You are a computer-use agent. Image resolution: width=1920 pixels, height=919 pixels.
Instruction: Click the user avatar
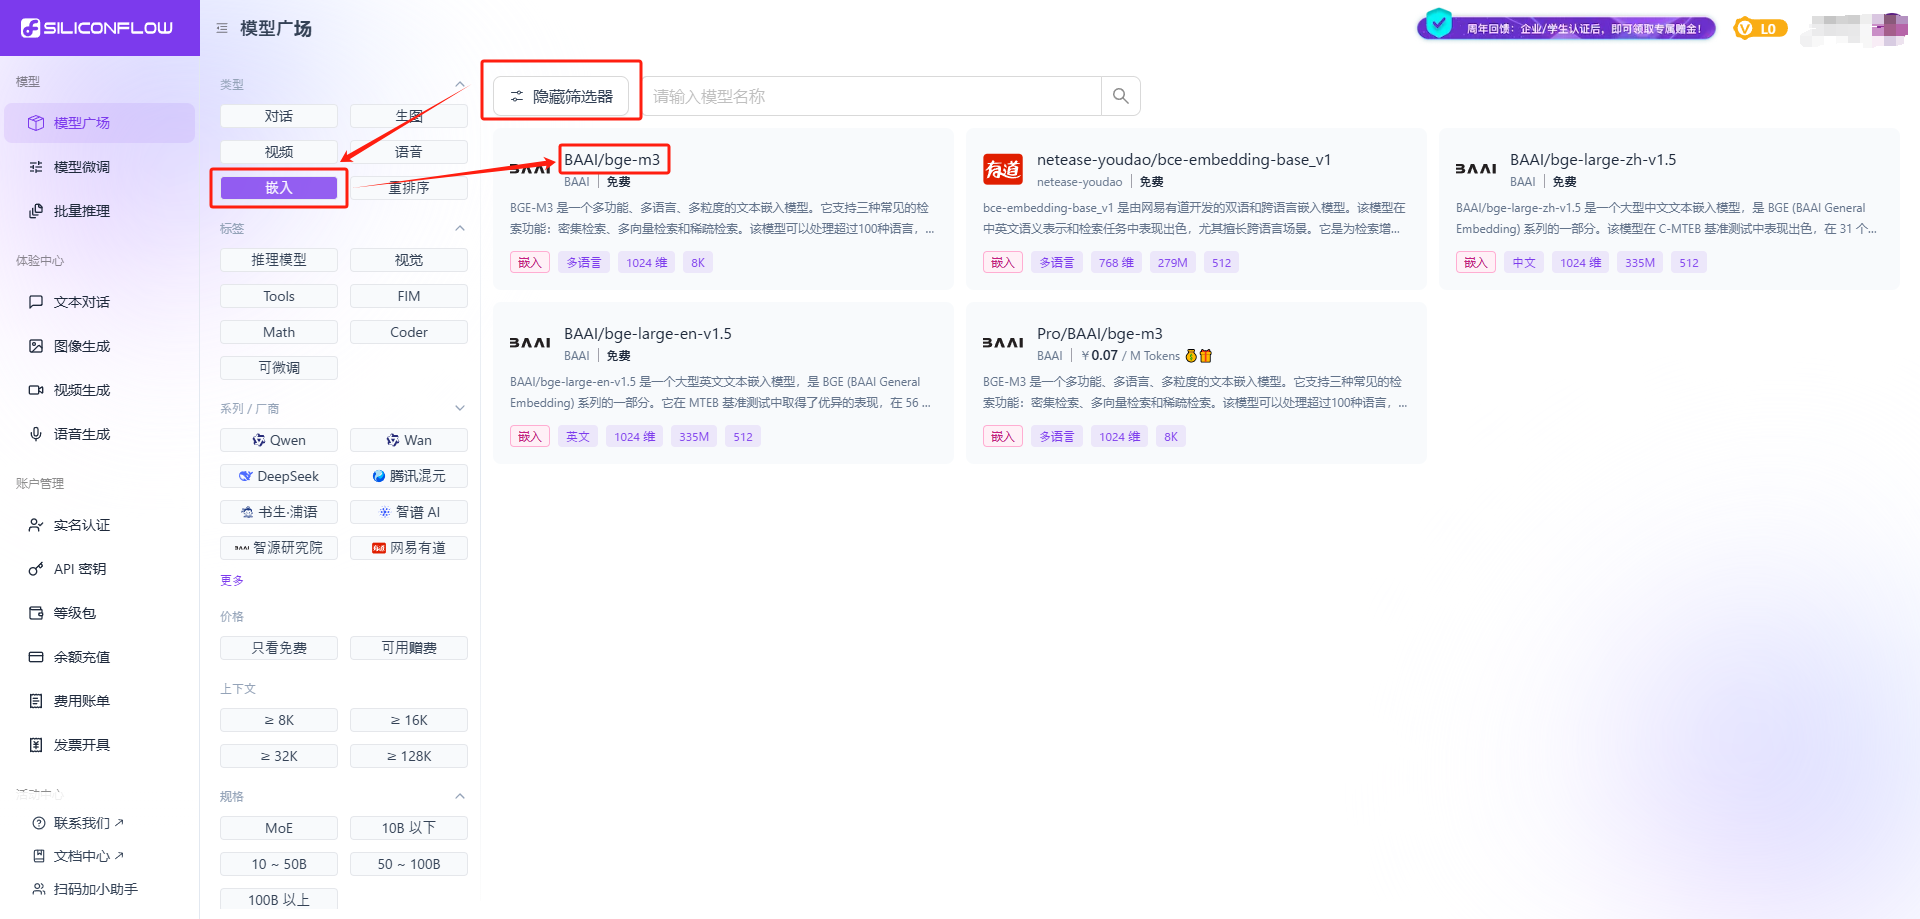click(1889, 29)
